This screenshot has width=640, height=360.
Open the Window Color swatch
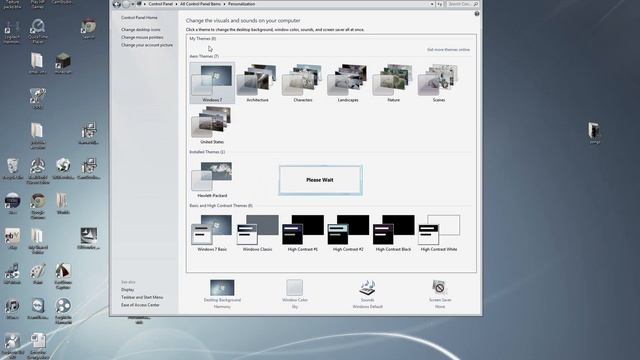click(294, 288)
